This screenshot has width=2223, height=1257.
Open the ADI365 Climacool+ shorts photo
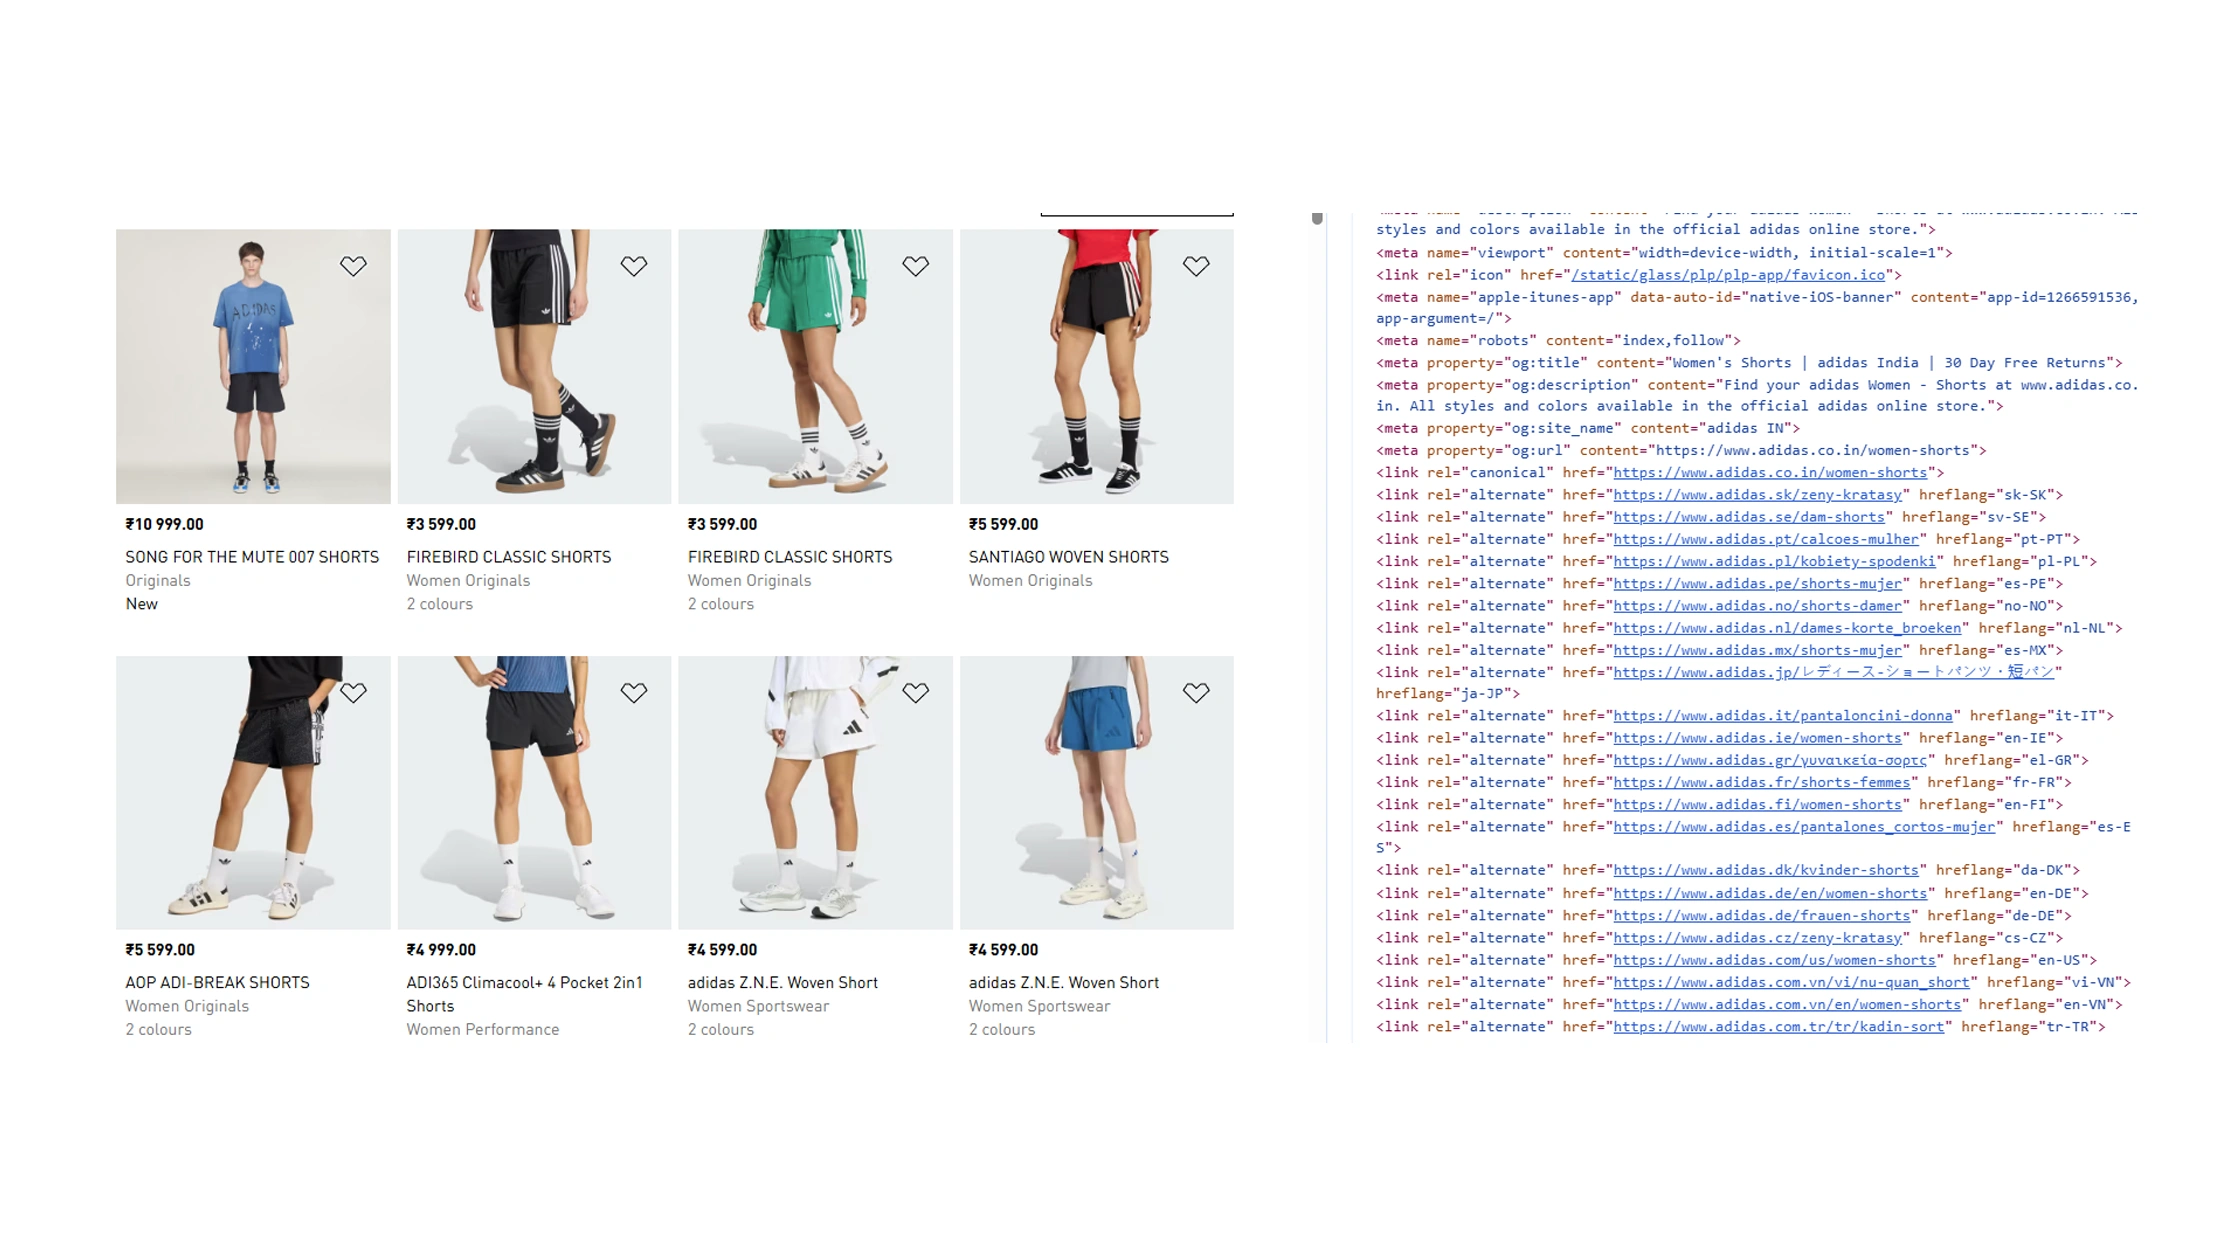(534, 792)
